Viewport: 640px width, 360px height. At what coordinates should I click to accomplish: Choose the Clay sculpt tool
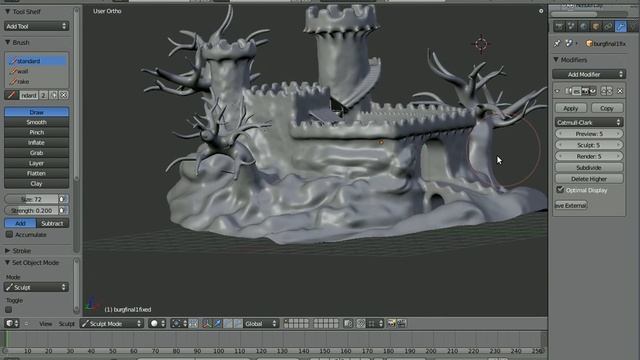tap(36, 183)
